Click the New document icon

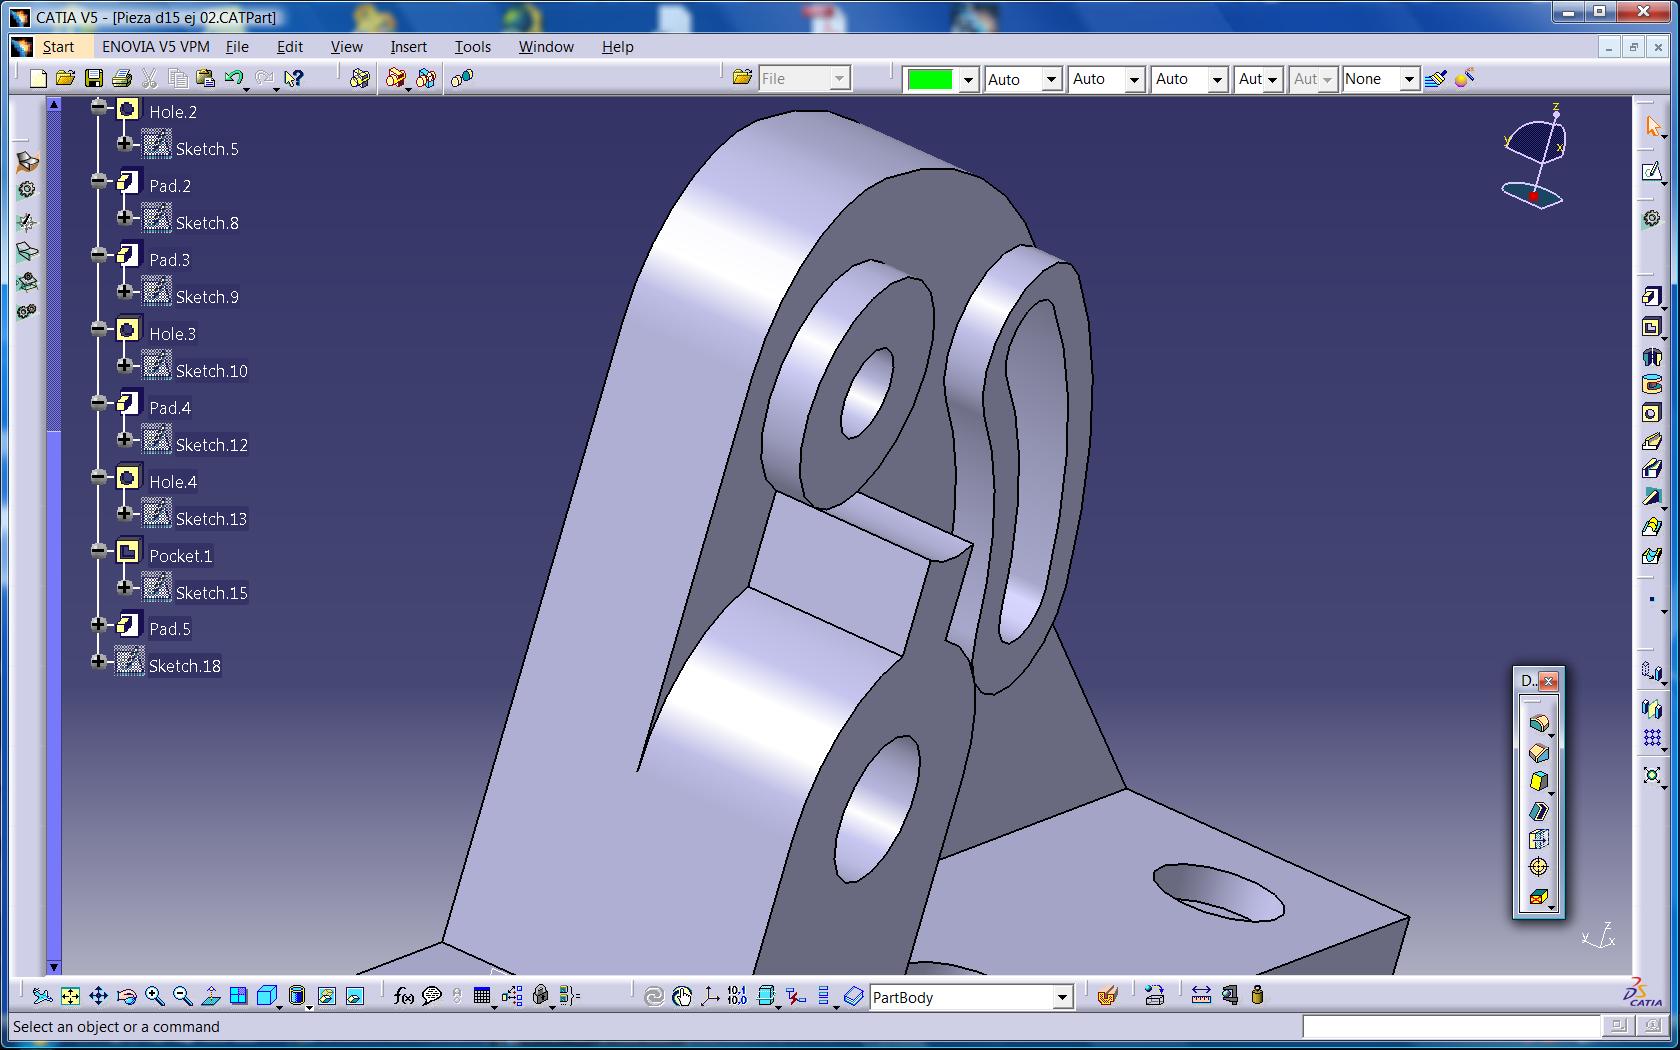(x=38, y=78)
